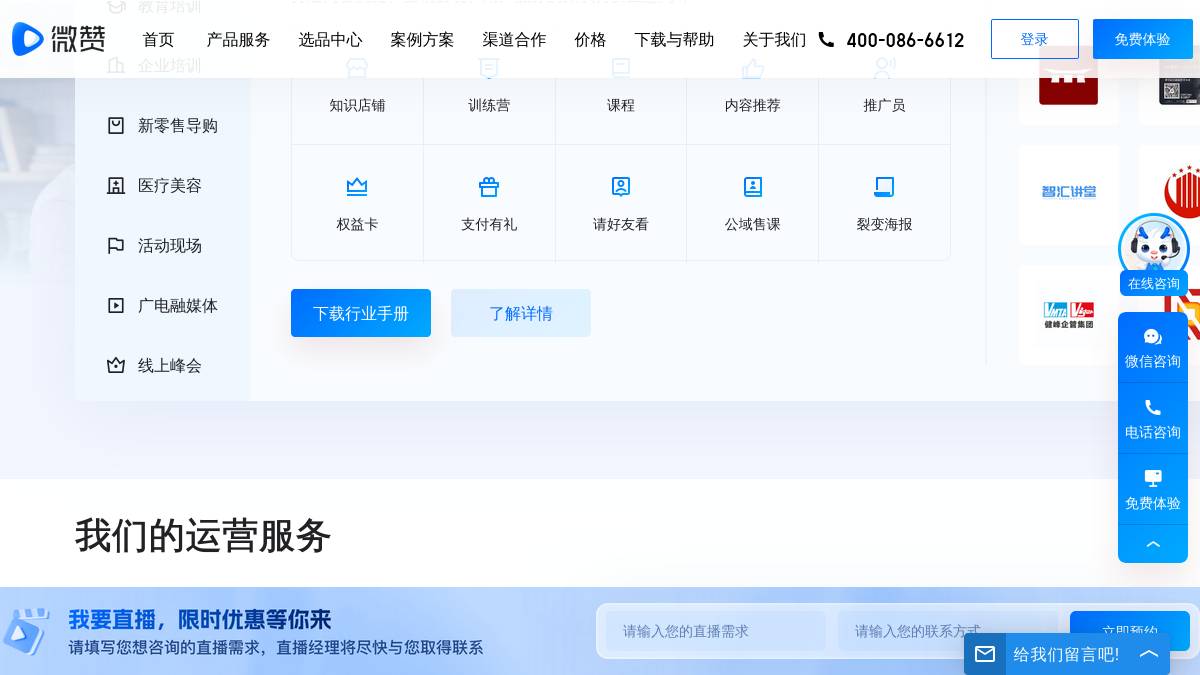Click the 智汇讲堂 customer logo
The image size is (1200, 675).
1069,195
